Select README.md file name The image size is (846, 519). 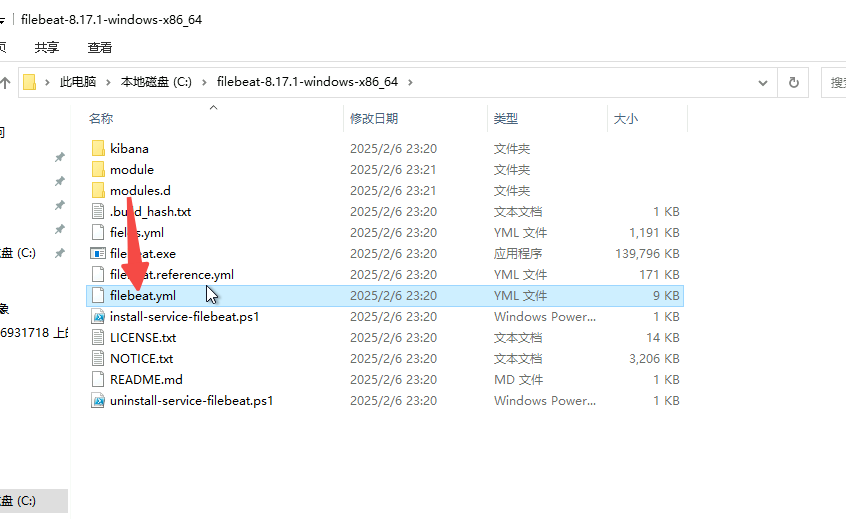point(146,380)
